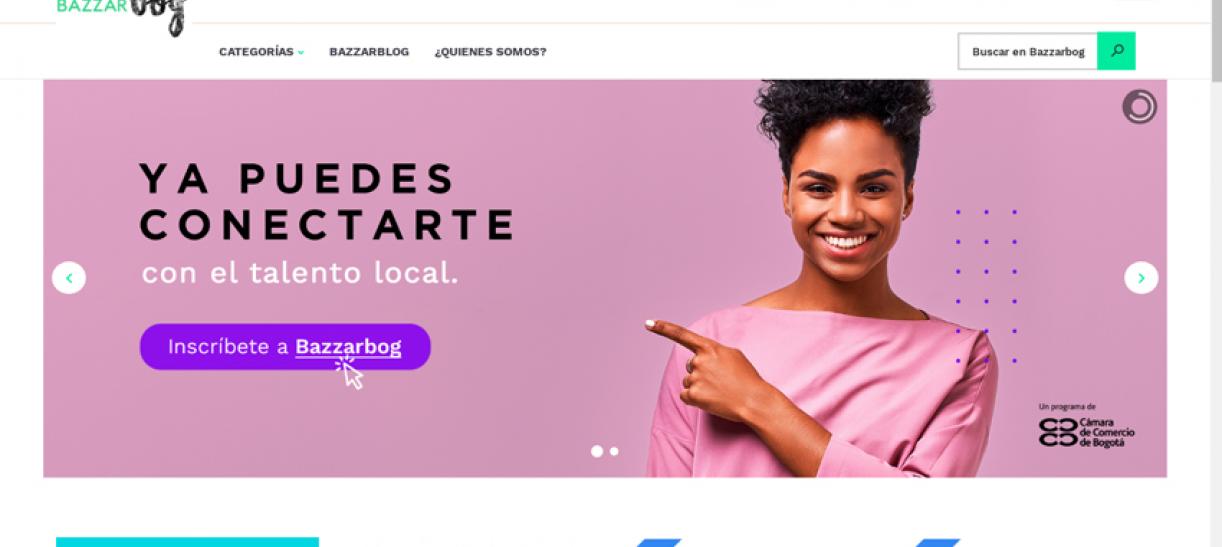Advance to the next banner slide

[x=1141, y=277]
